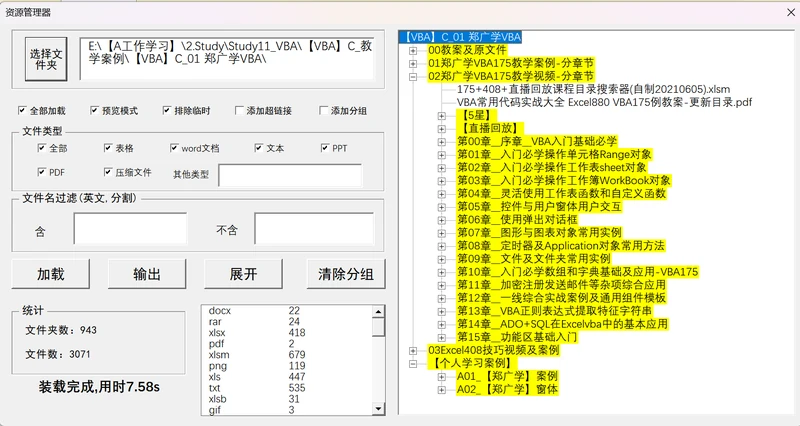Expand the 第00章 序章 node

[441, 142]
